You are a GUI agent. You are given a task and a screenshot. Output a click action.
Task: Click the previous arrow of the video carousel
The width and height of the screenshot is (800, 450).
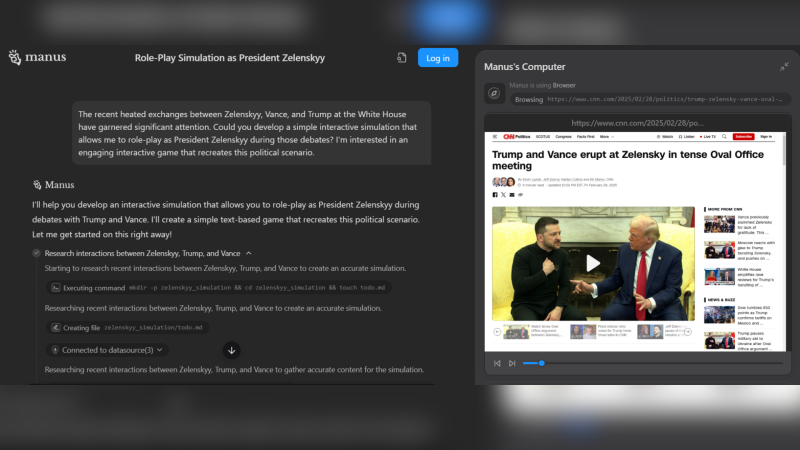click(497, 332)
